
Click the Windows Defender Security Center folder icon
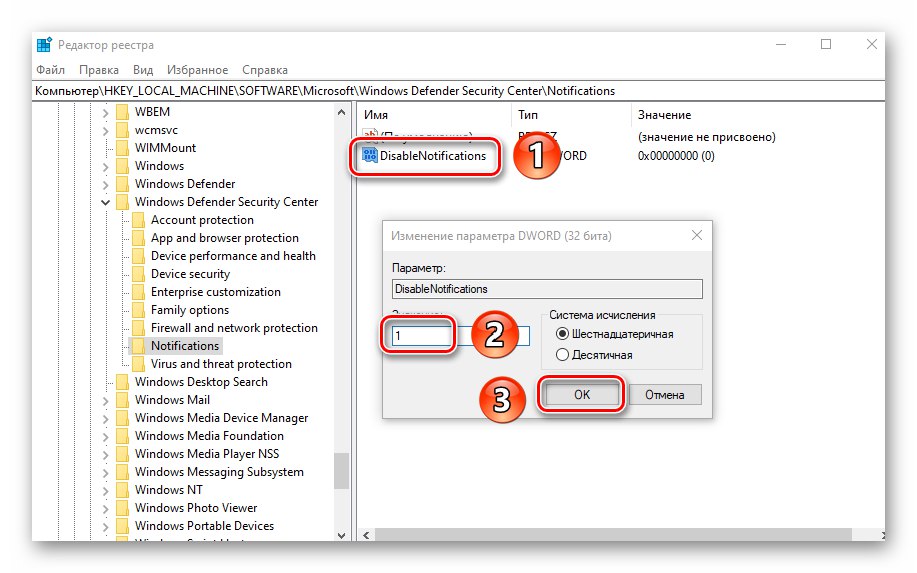[122, 202]
